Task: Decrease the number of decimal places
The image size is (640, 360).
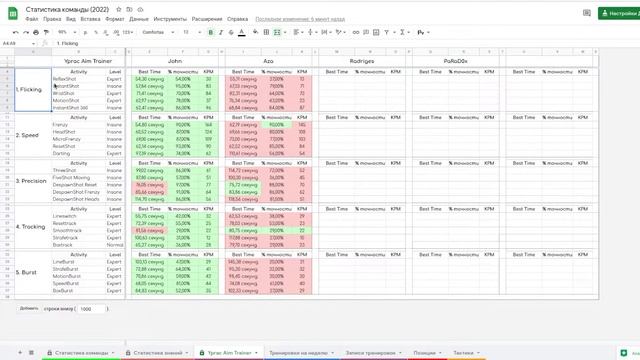Action: [106, 32]
